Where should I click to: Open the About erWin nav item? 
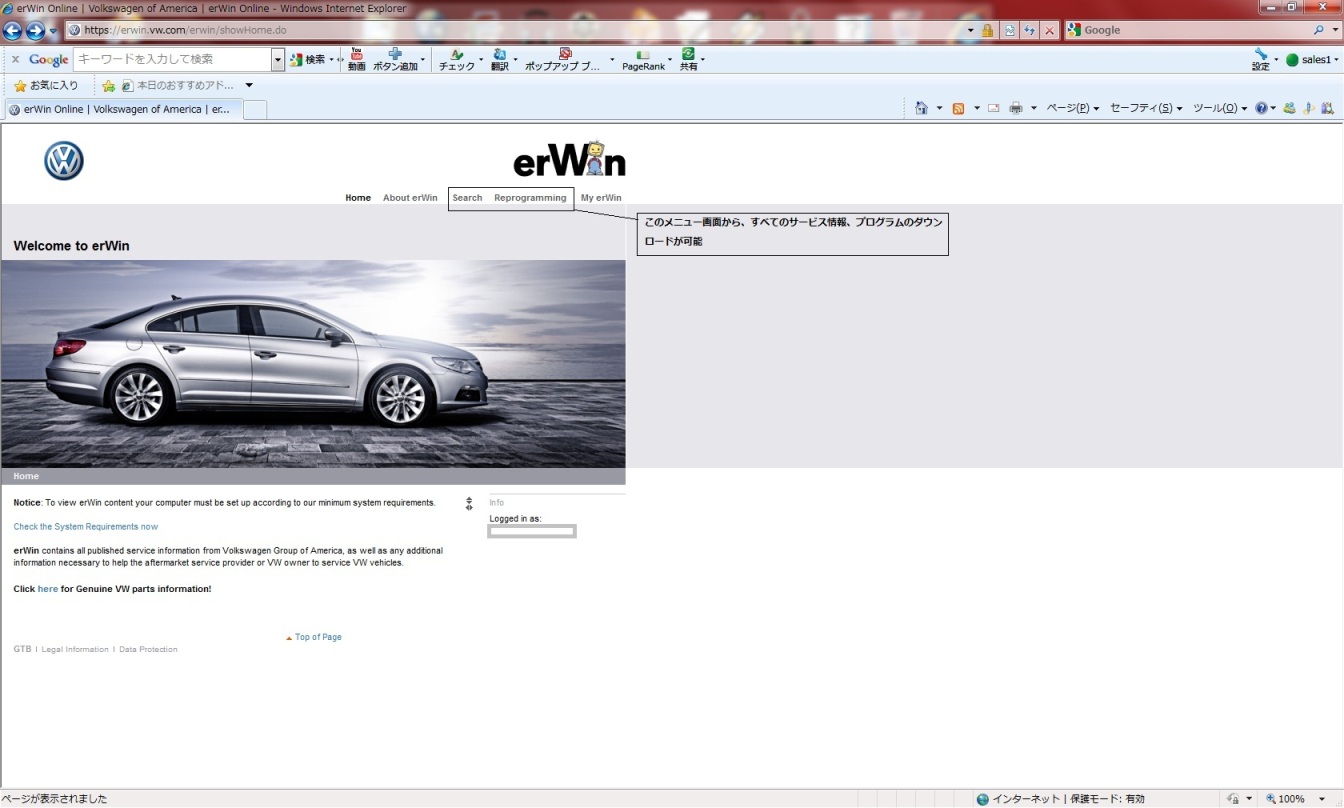(x=410, y=198)
